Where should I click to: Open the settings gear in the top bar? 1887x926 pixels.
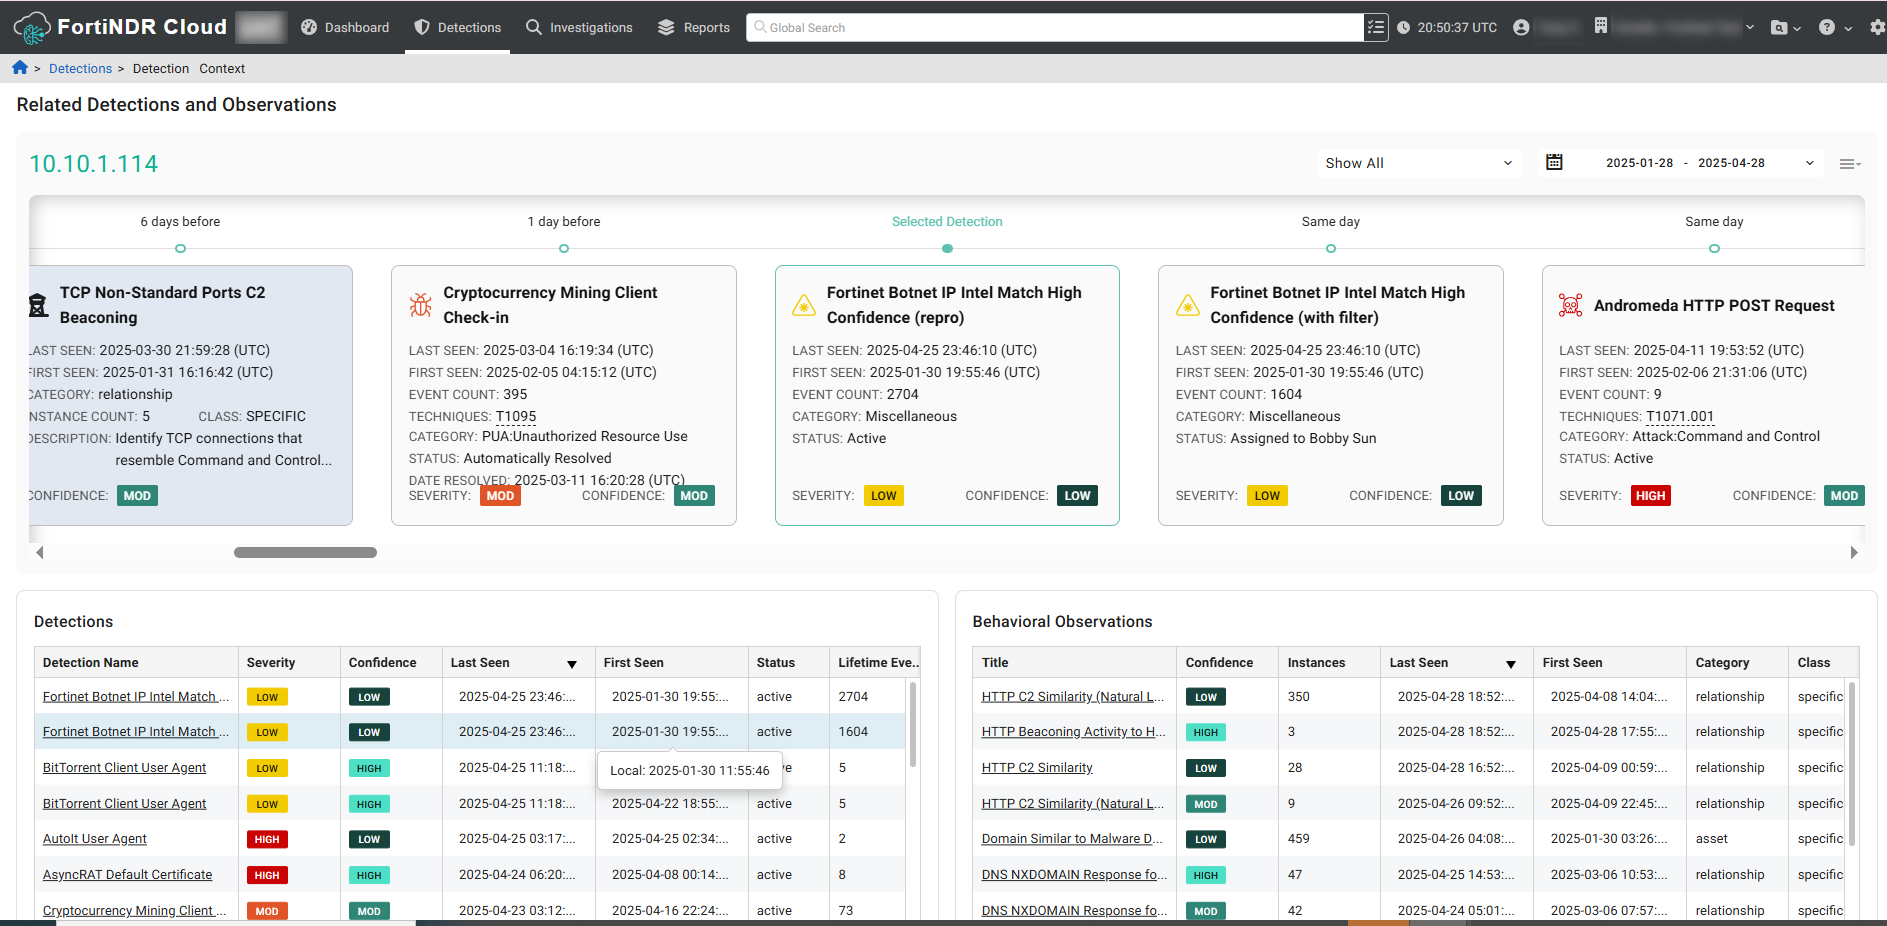tap(1875, 27)
